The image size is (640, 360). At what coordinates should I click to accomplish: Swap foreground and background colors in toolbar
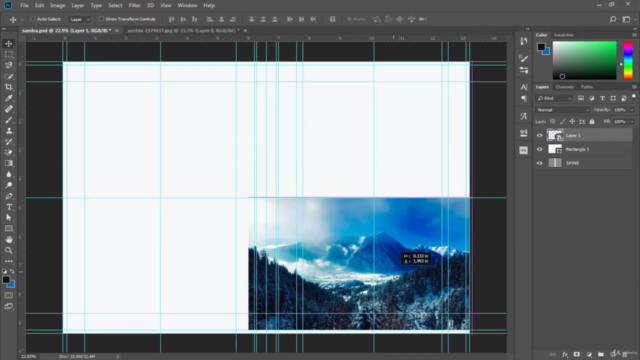tap(12, 271)
